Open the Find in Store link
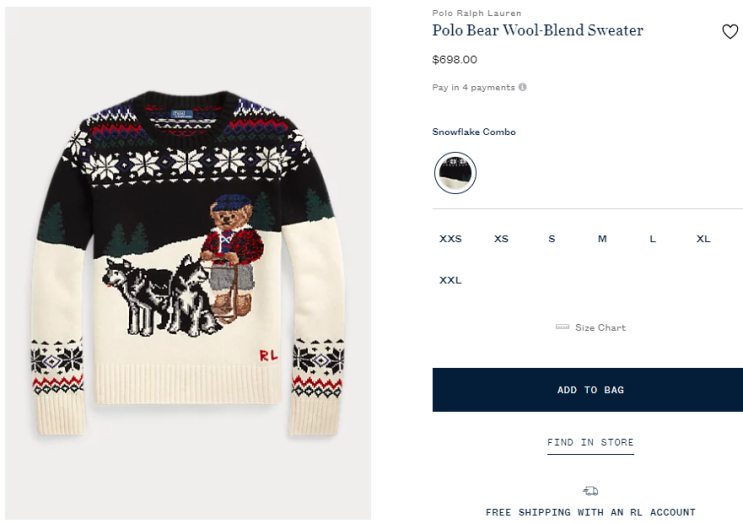743x524 pixels. [x=590, y=442]
